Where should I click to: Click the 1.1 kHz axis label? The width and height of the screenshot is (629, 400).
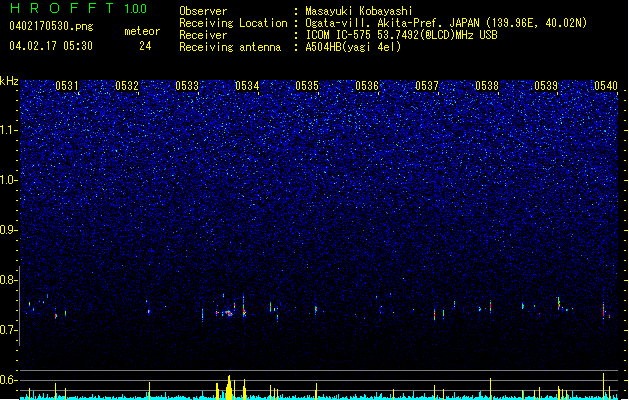coord(9,130)
